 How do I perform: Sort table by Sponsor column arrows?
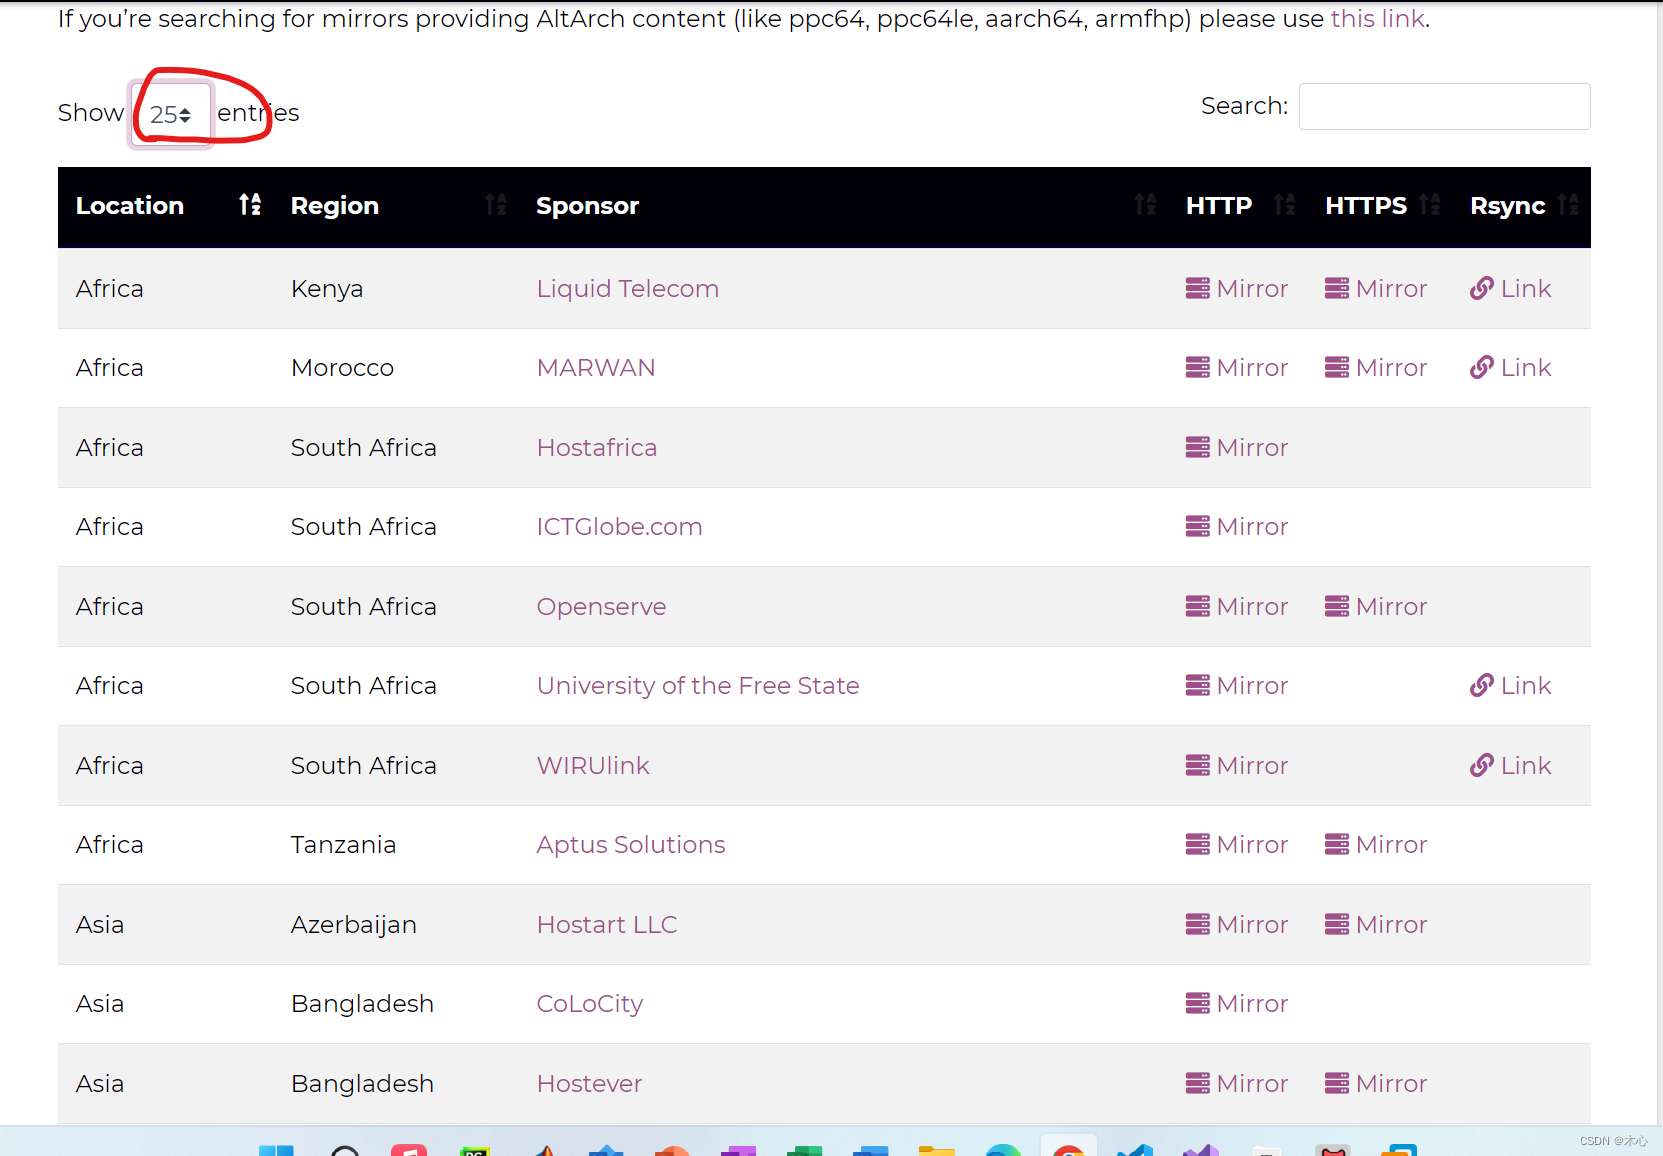[x=1146, y=205]
